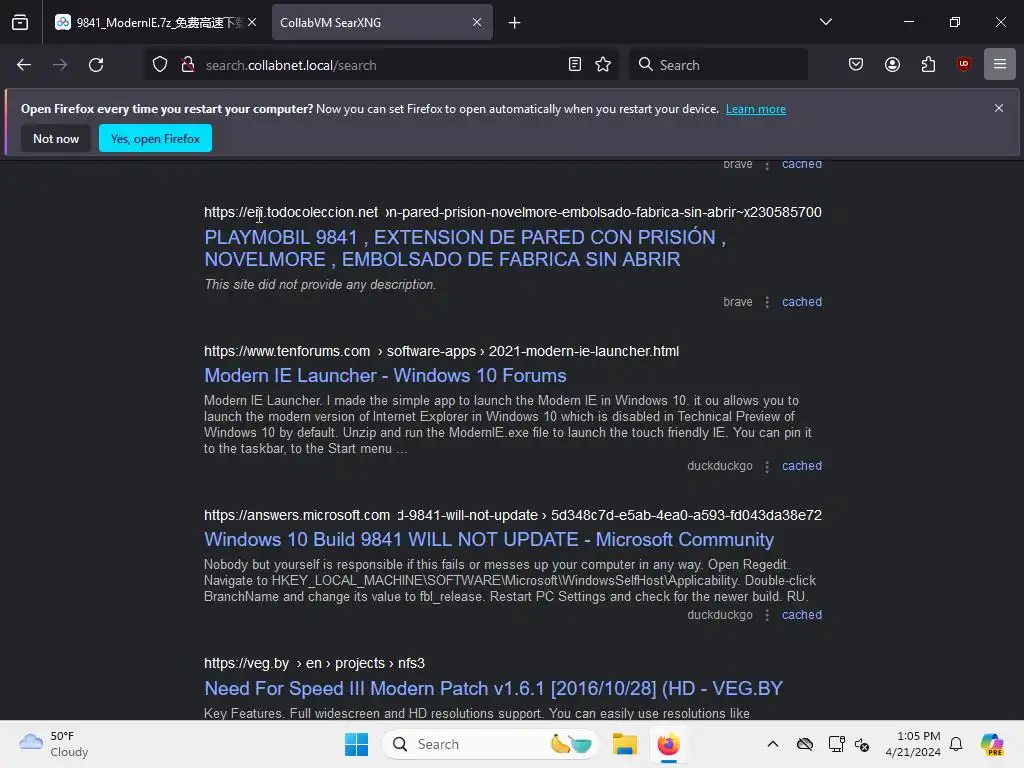Open Windows 10 Build 9841 WILL NOT UPDATE result

click(x=488, y=539)
